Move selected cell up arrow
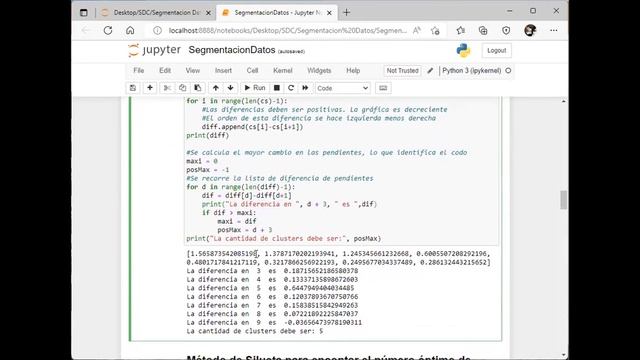 [216, 88]
